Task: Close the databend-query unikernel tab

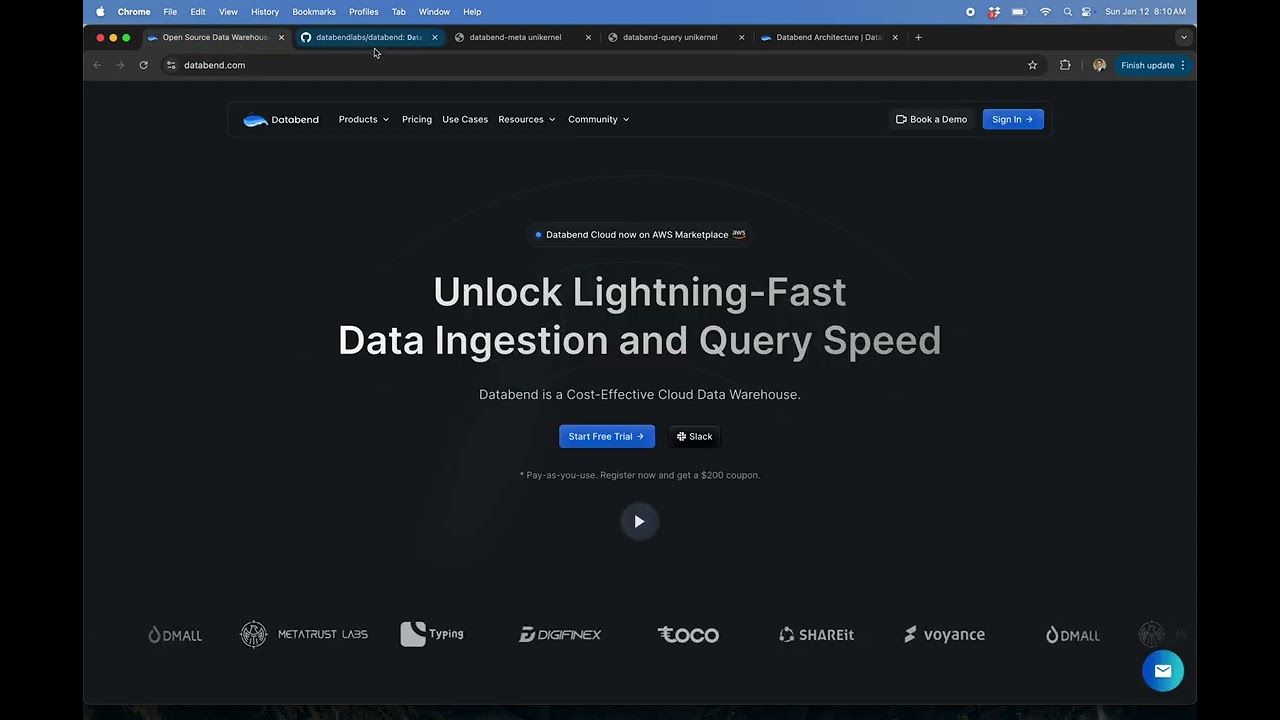Action: click(x=741, y=37)
